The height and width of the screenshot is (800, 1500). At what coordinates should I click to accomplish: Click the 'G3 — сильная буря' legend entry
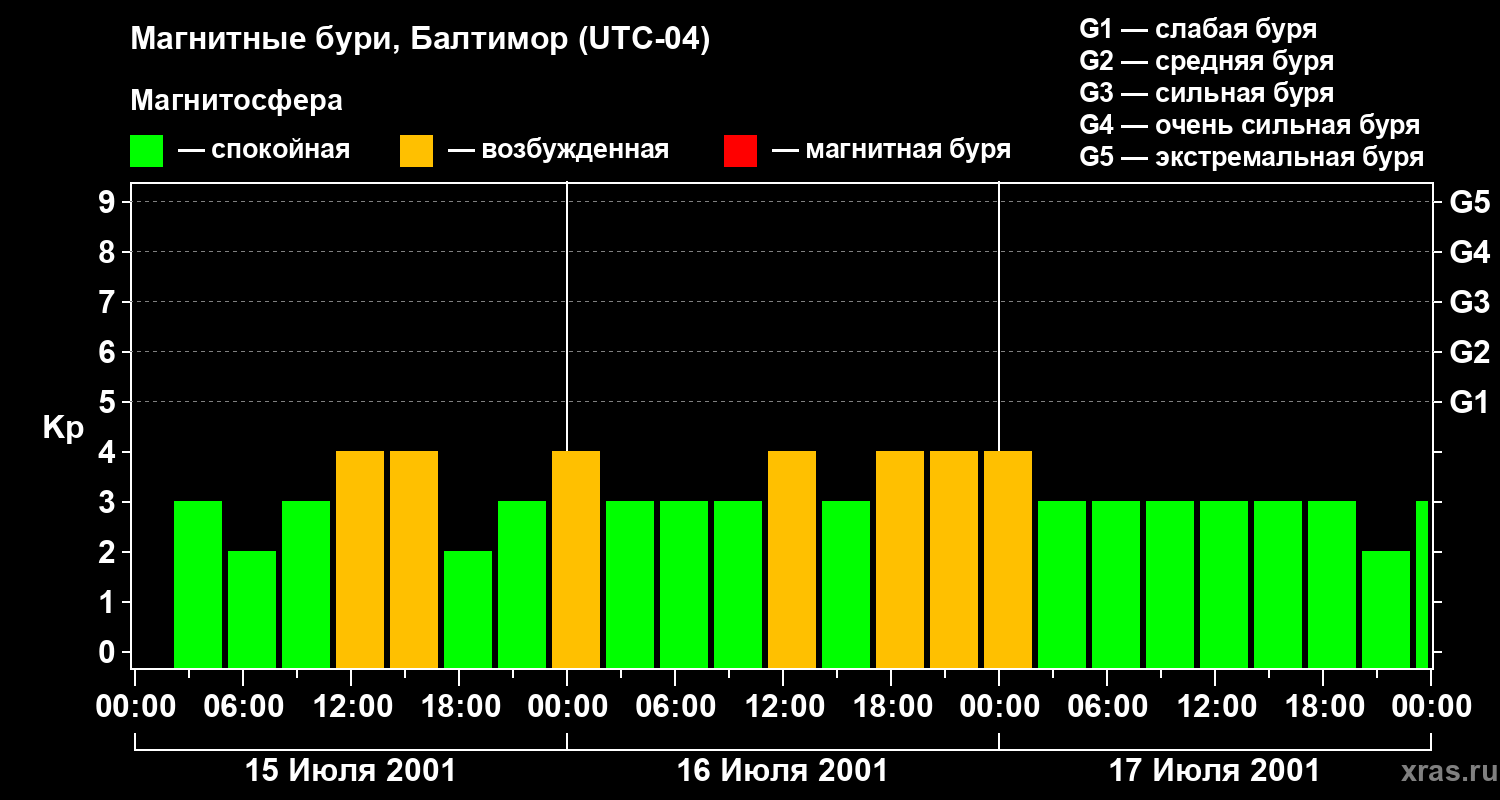click(x=1206, y=93)
